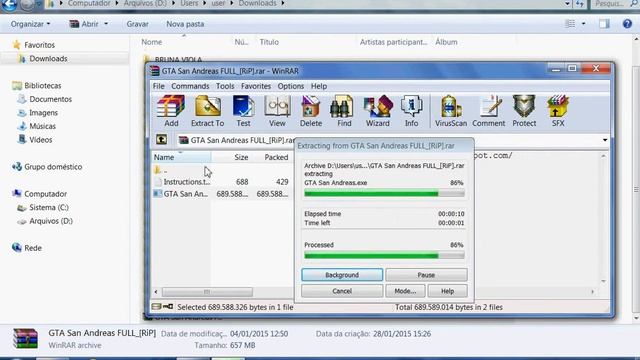Click the Mode... button

(405, 291)
